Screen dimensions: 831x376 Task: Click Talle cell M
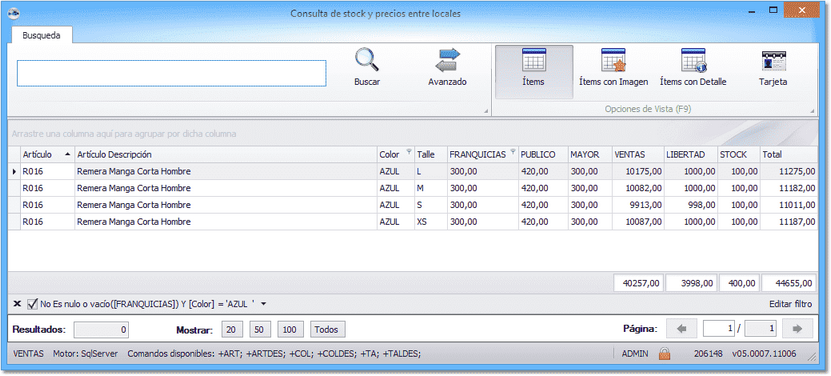(x=431, y=188)
